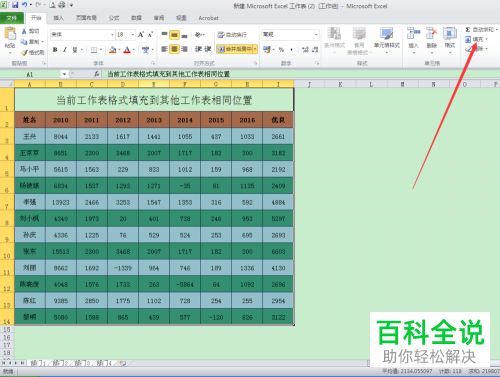Screen dimensions: 500x377
Task: Click the Fill Color paint bucket icon
Action: [x=113, y=50]
